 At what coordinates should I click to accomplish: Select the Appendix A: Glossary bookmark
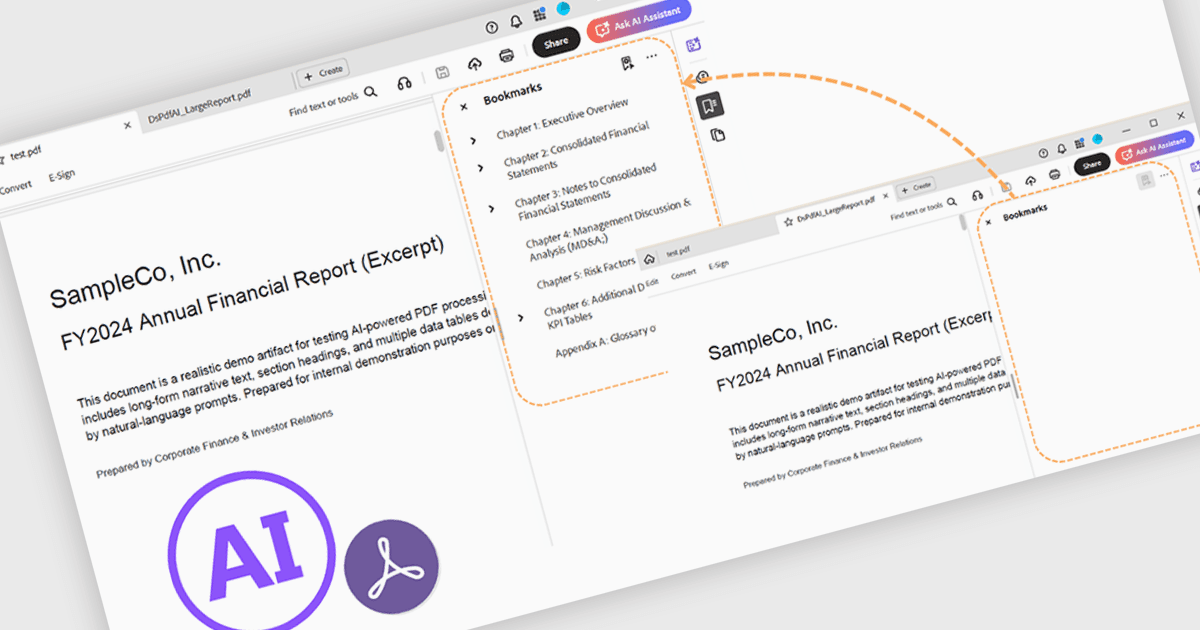pos(606,341)
